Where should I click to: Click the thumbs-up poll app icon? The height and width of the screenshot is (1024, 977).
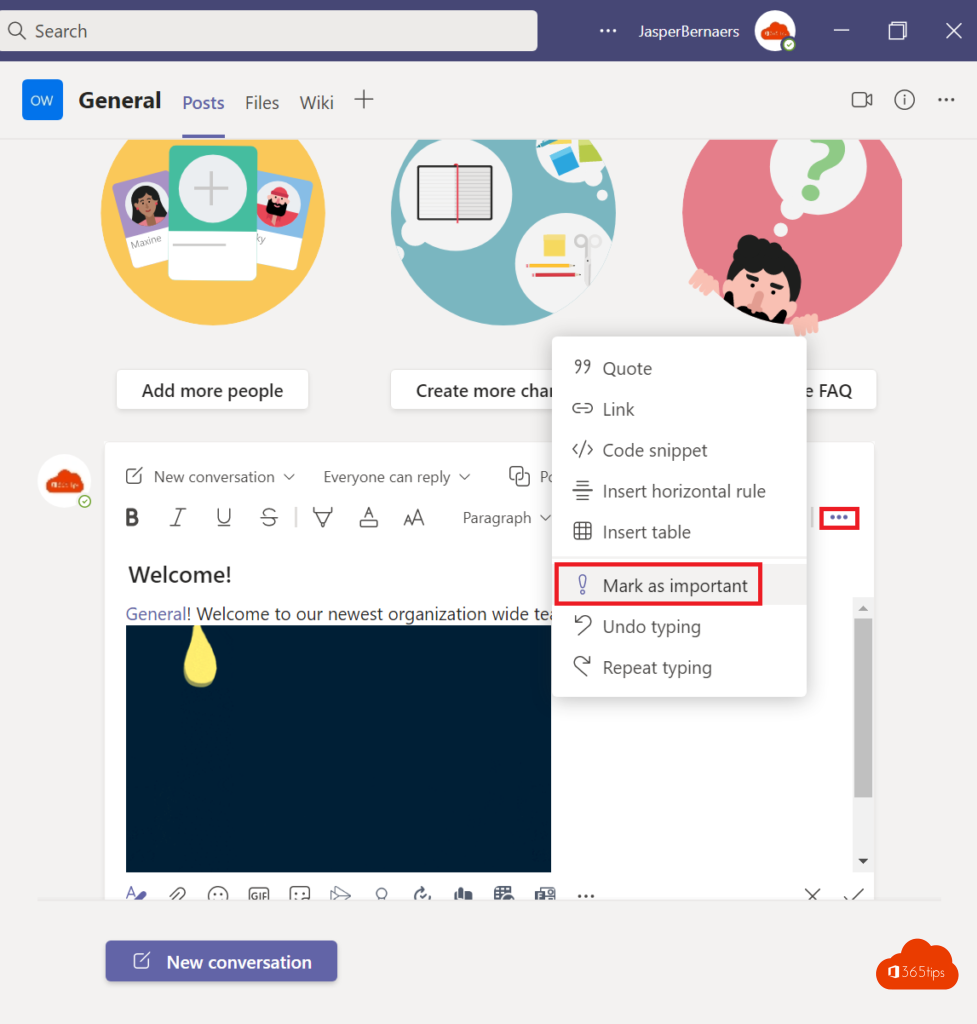[x=463, y=893]
